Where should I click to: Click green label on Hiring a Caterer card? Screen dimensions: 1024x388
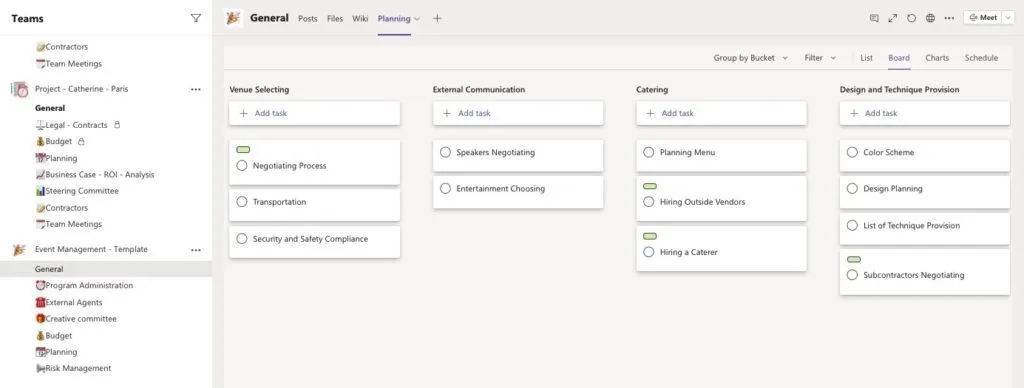(650, 236)
